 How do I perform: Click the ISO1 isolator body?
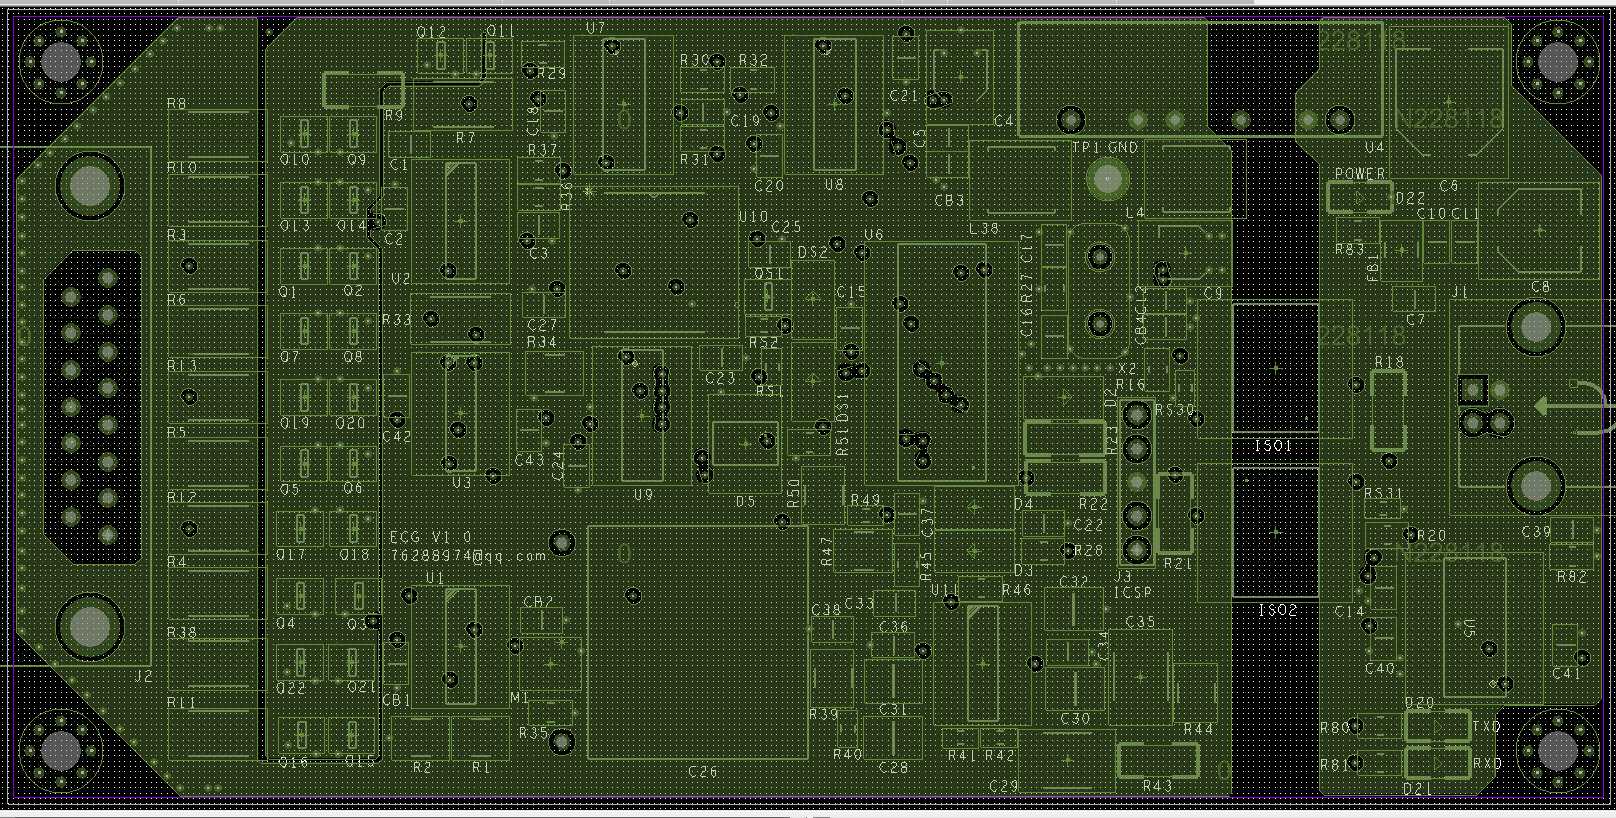[x=1274, y=369]
